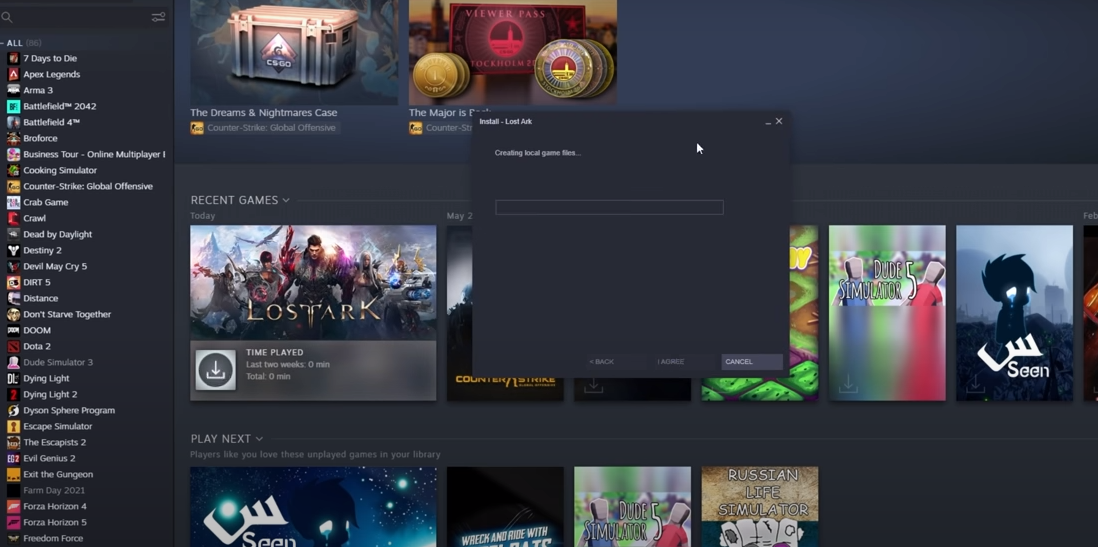
Task: Open the Russian Life Simulator card
Action: point(760,506)
